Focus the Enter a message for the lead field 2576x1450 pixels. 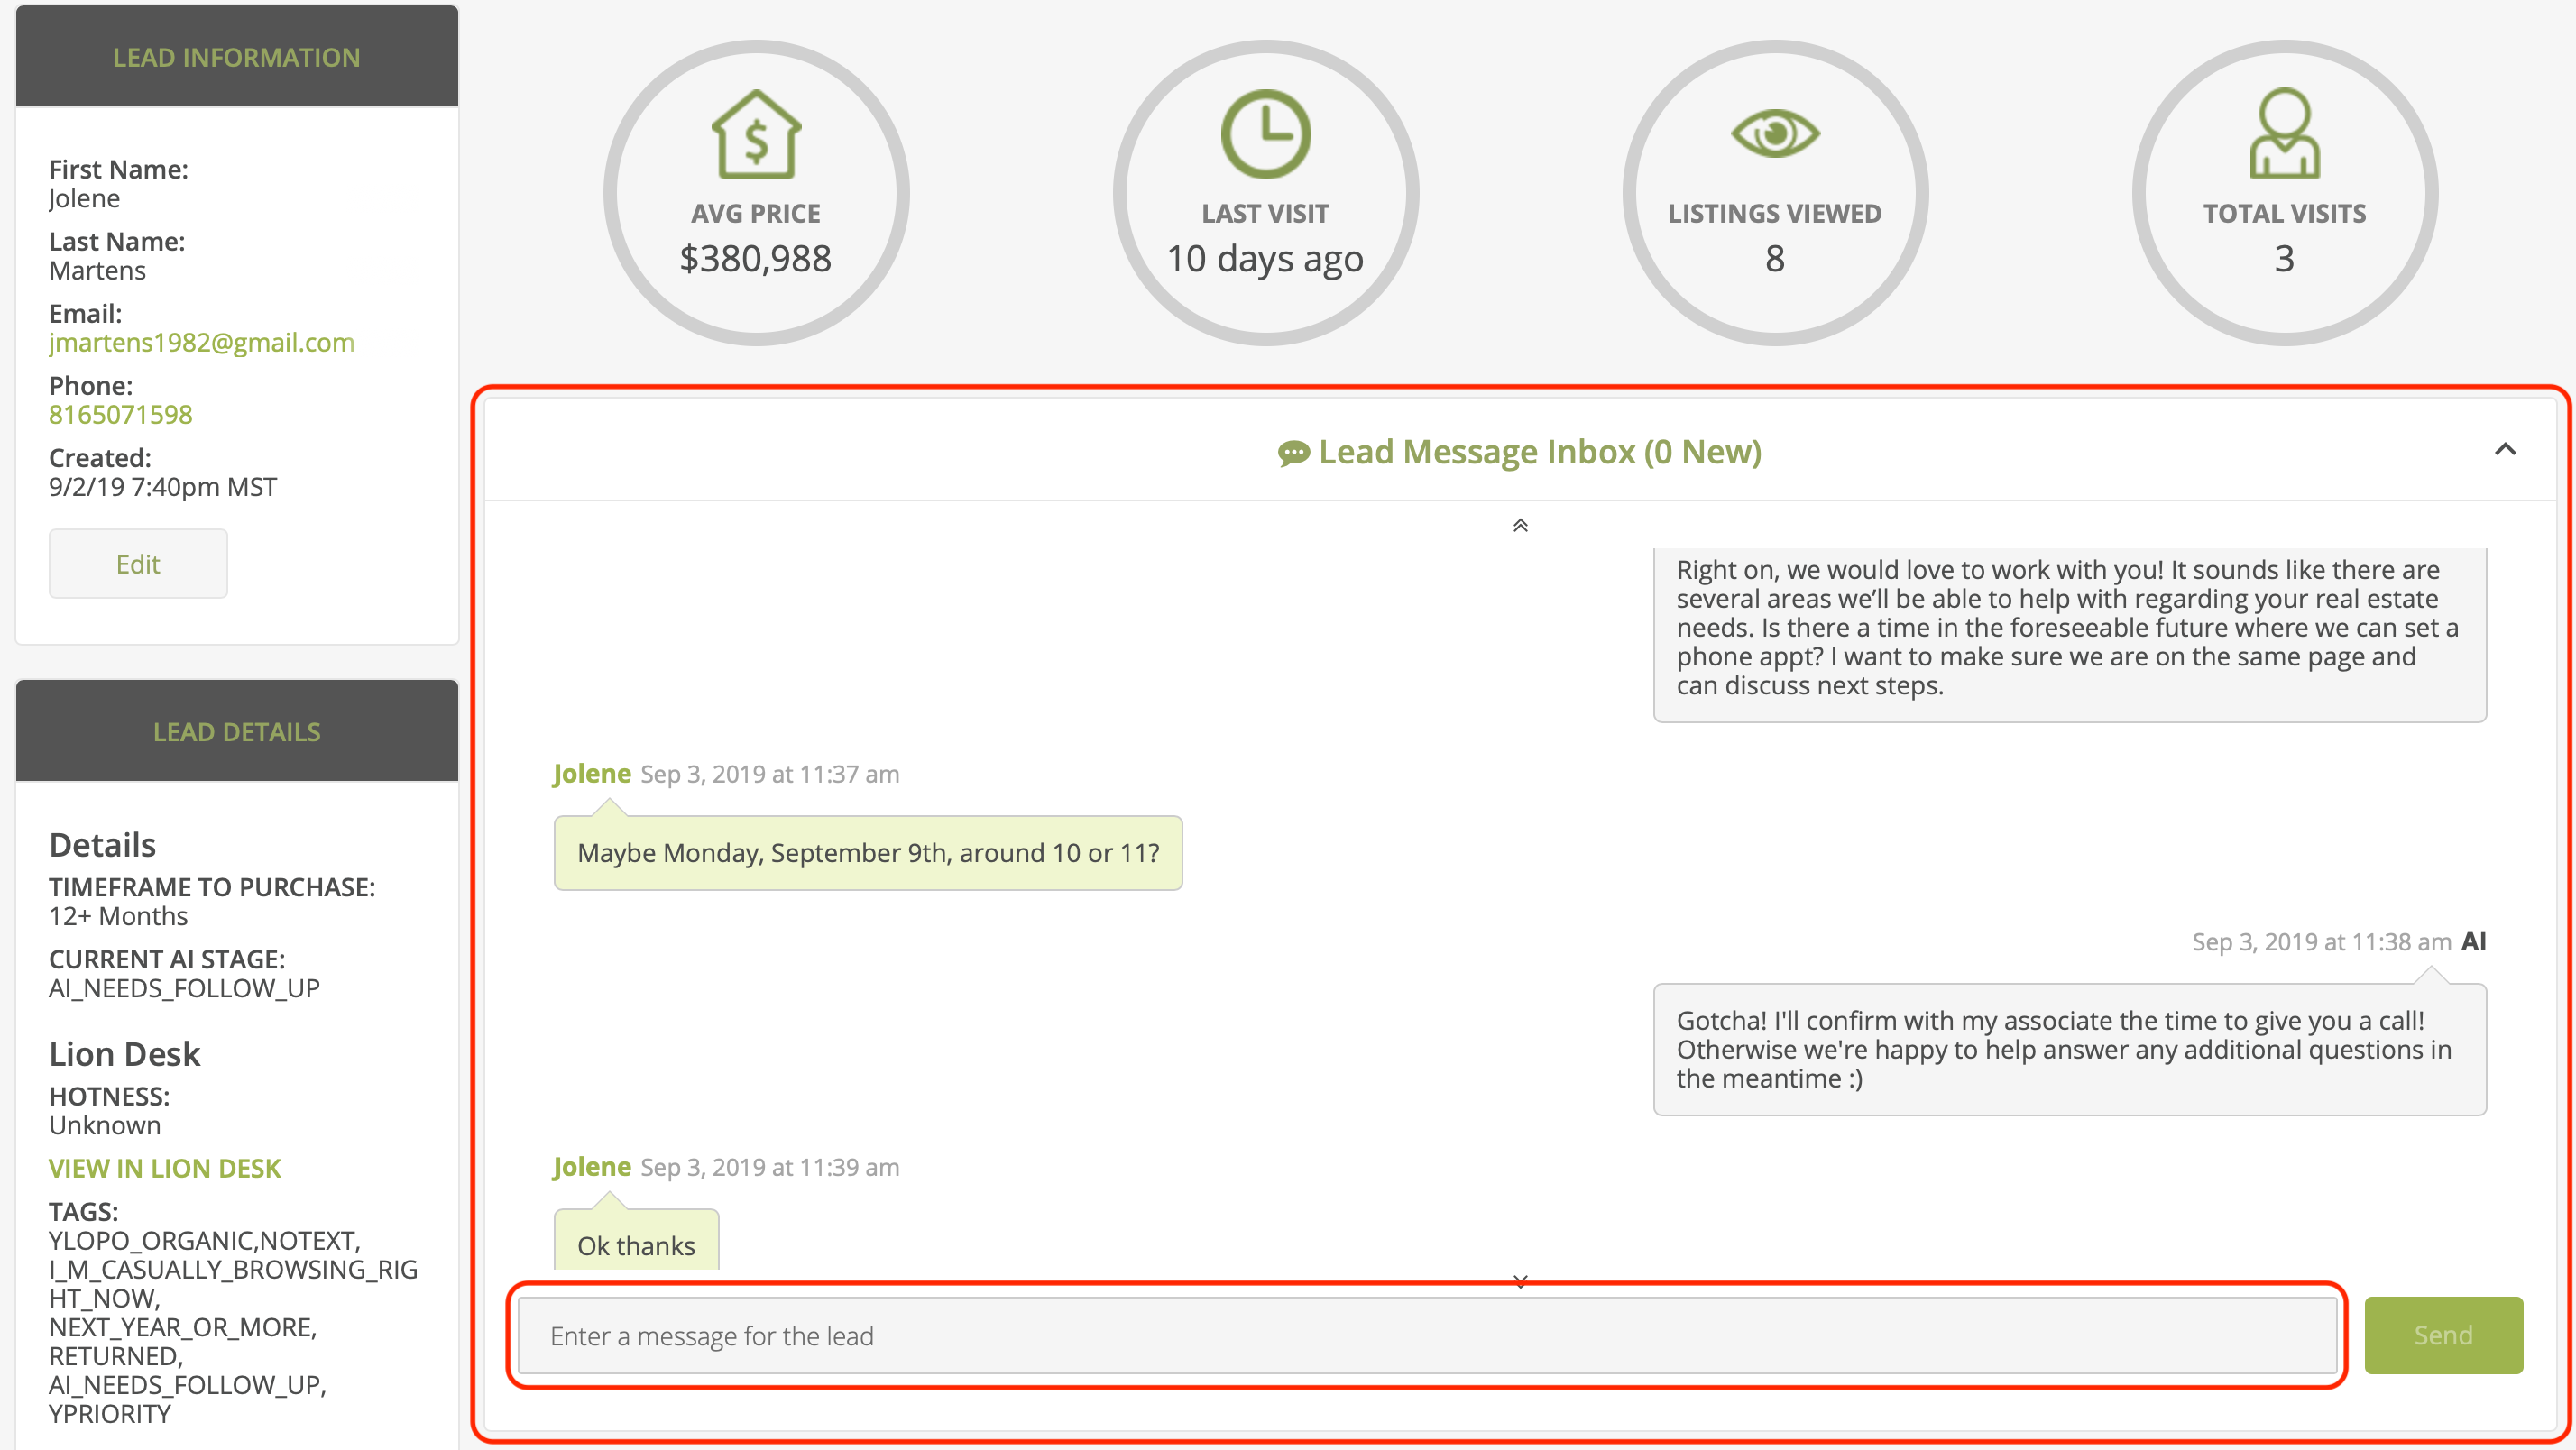click(1426, 1335)
